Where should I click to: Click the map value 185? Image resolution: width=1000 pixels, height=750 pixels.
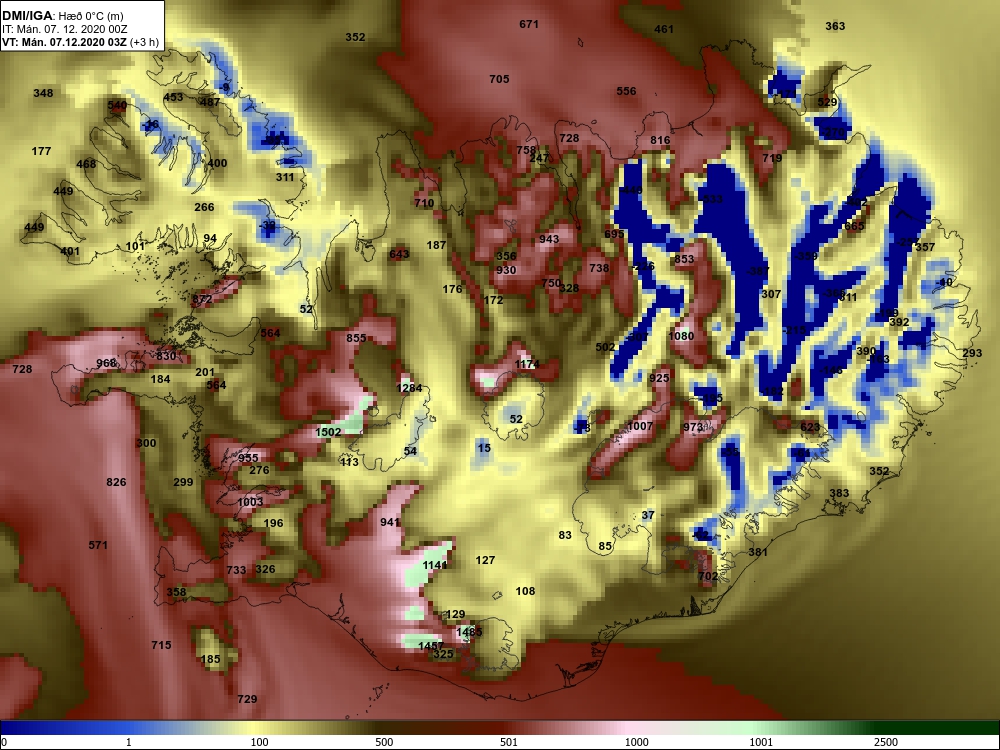pyautogui.click(x=210, y=659)
